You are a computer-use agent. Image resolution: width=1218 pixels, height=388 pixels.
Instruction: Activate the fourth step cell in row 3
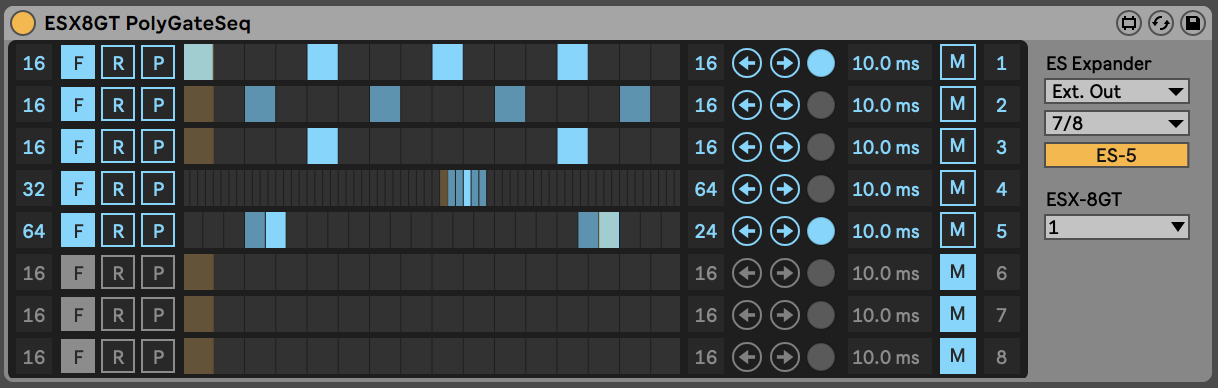(292, 147)
